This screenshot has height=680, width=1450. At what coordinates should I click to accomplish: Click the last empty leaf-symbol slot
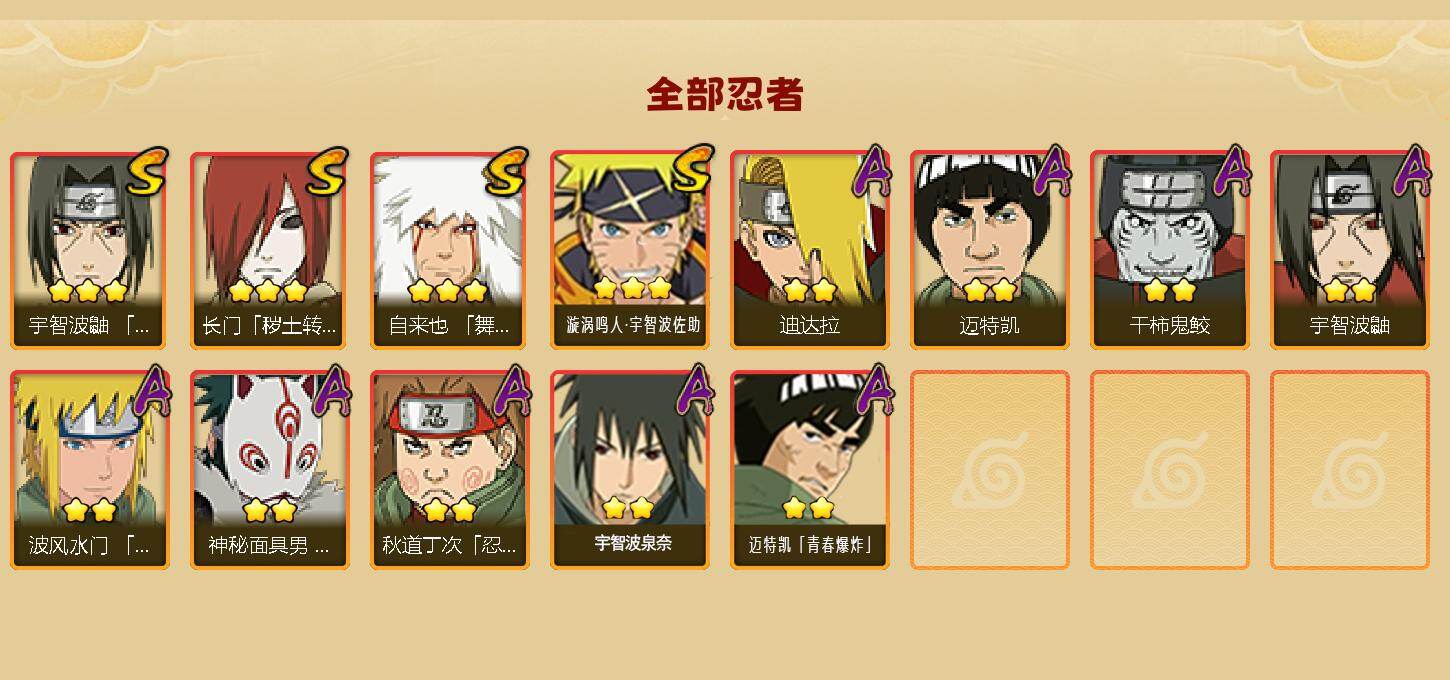(x=1350, y=470)
